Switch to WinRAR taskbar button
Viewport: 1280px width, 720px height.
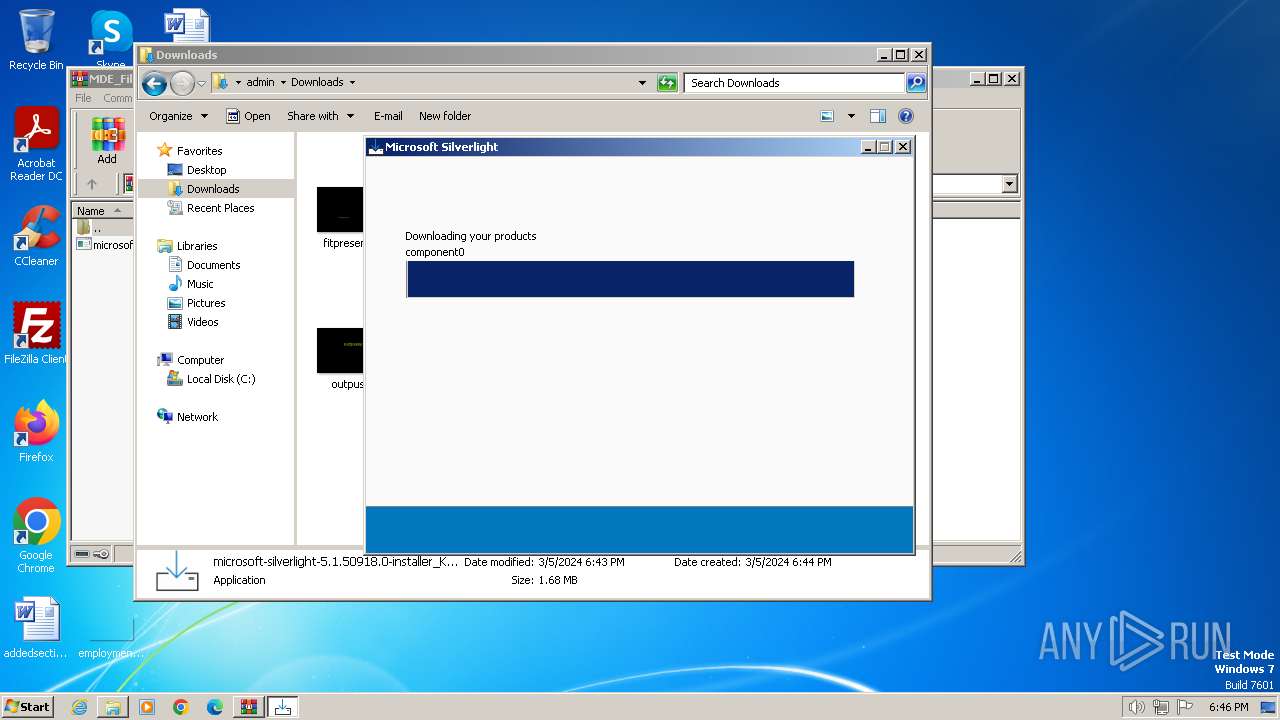point(249,707)
